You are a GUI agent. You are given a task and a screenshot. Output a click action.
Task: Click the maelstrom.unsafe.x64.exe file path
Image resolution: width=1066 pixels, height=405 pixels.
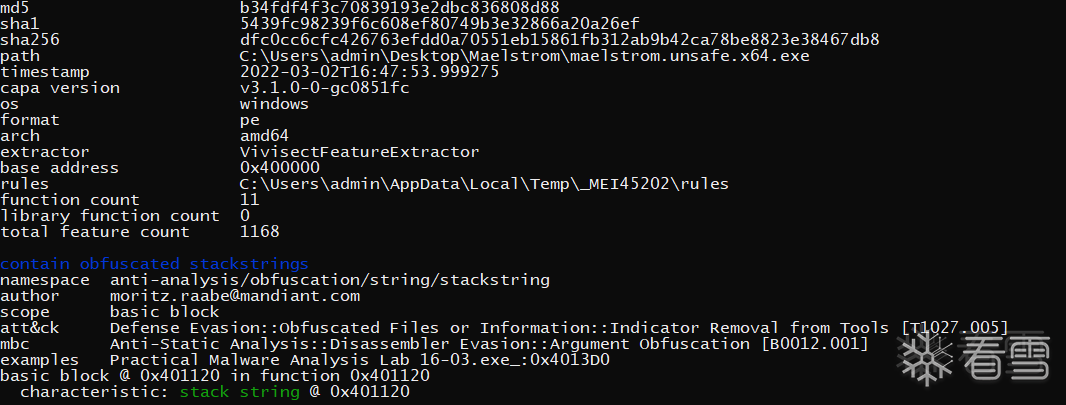525,56
